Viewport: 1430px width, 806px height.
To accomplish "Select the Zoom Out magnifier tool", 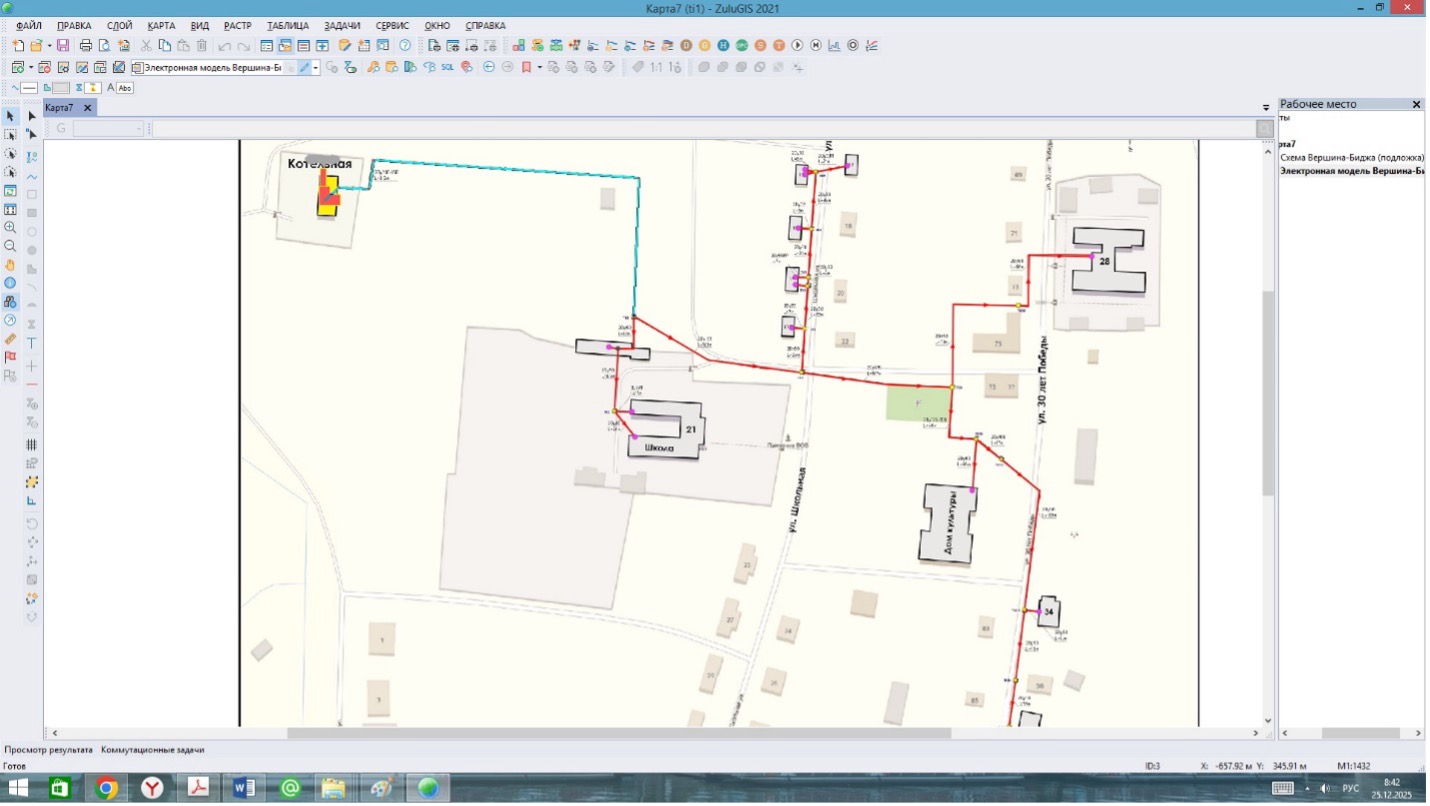I will click(11, 246).
